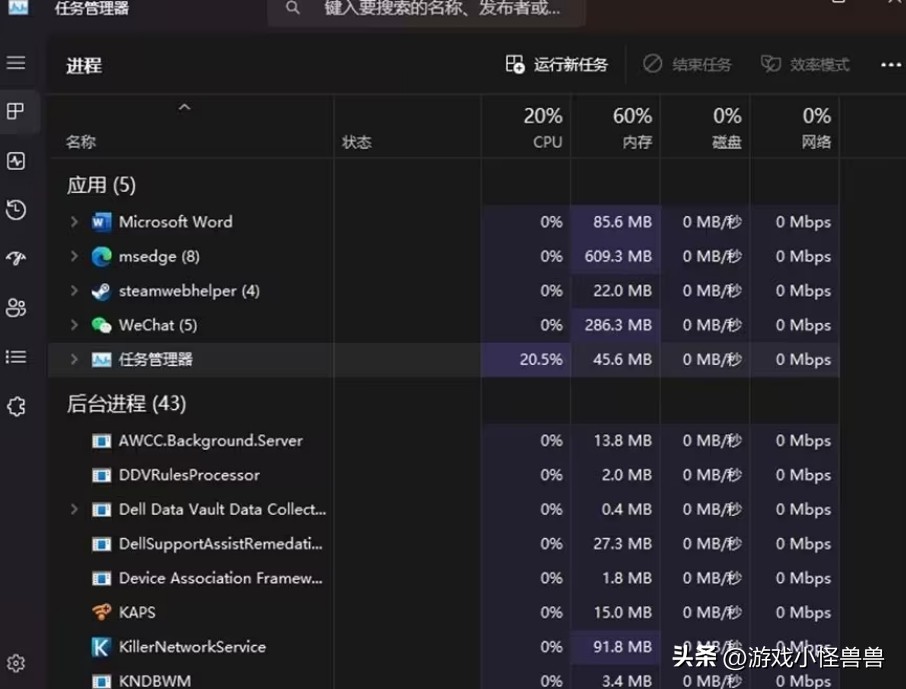Open the Details list sidebar icon

click(16, 357)
